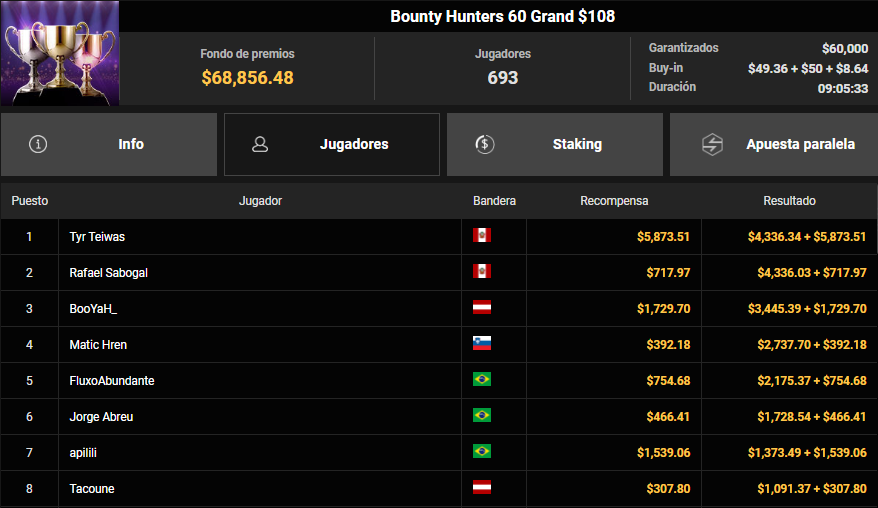
Task: Click the trophy tournament thumbnail
Action: [60, 53]
